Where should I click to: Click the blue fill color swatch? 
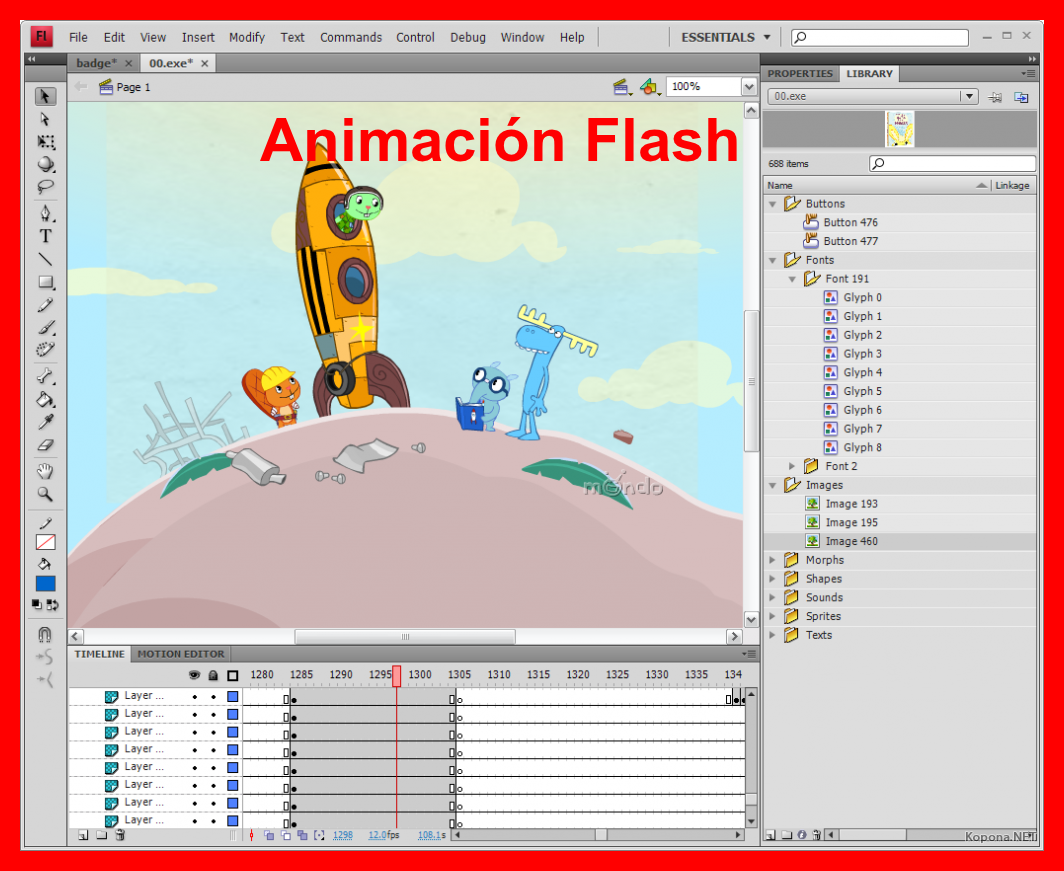(45, 584)
